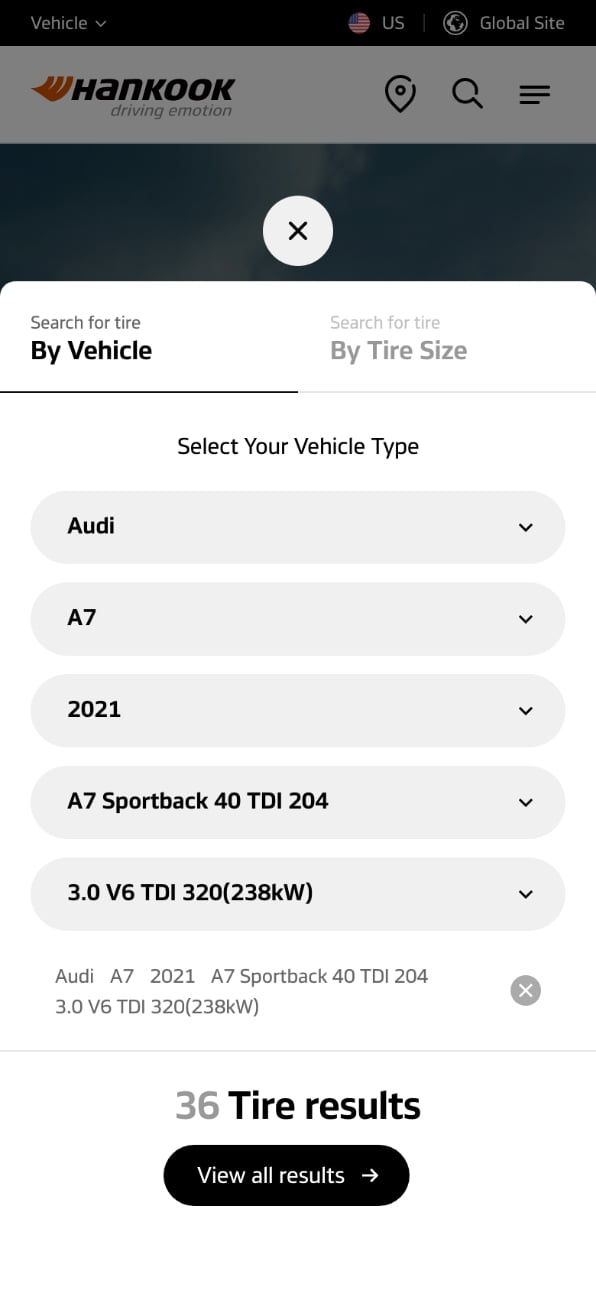Expand the Audi make dropdown
Screen dimensions: 596x1290
pyautogui.click(x=298, y=527)
